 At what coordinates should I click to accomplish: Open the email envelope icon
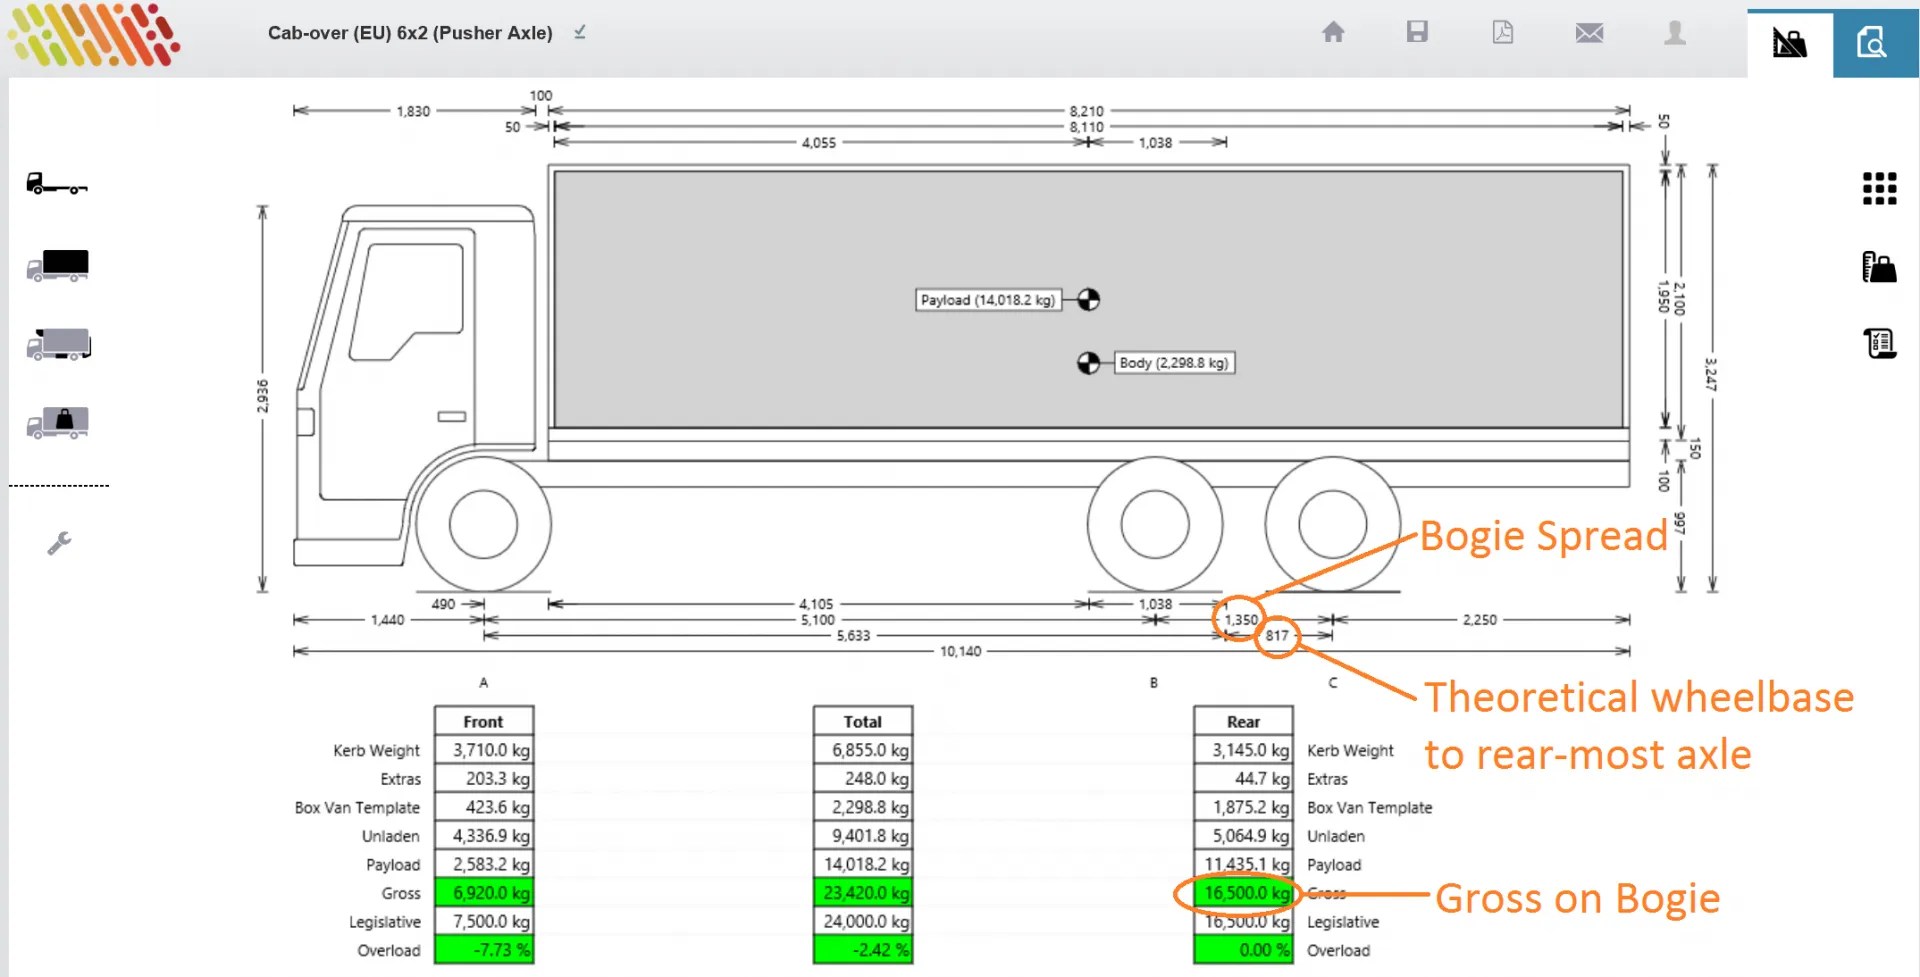coord(1589,33)
